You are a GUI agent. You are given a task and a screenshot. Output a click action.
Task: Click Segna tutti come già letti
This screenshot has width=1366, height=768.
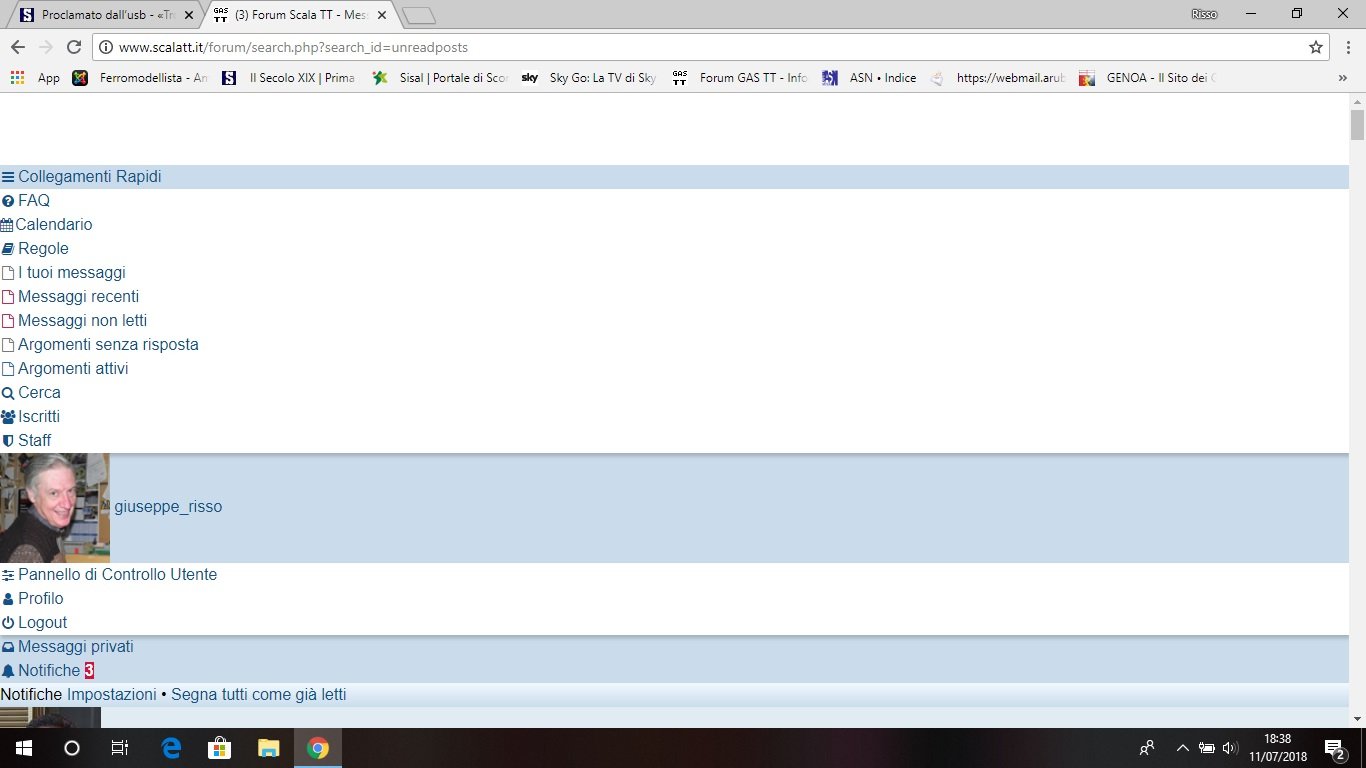(258, 694)
